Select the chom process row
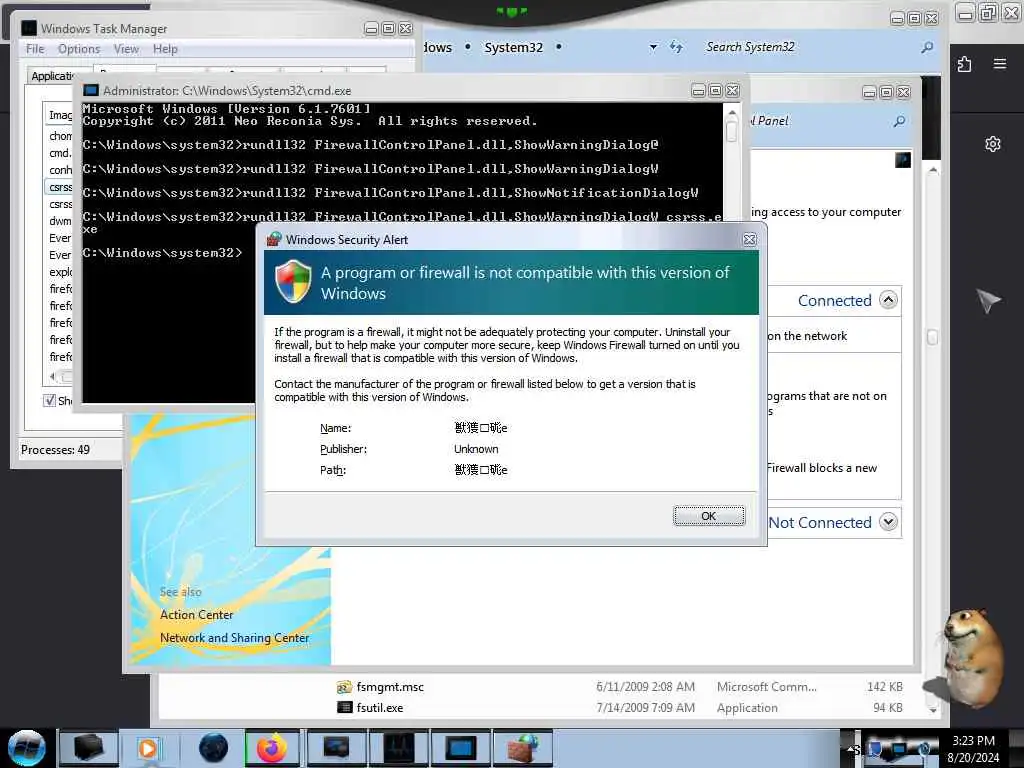 click(x=60, y=136)
